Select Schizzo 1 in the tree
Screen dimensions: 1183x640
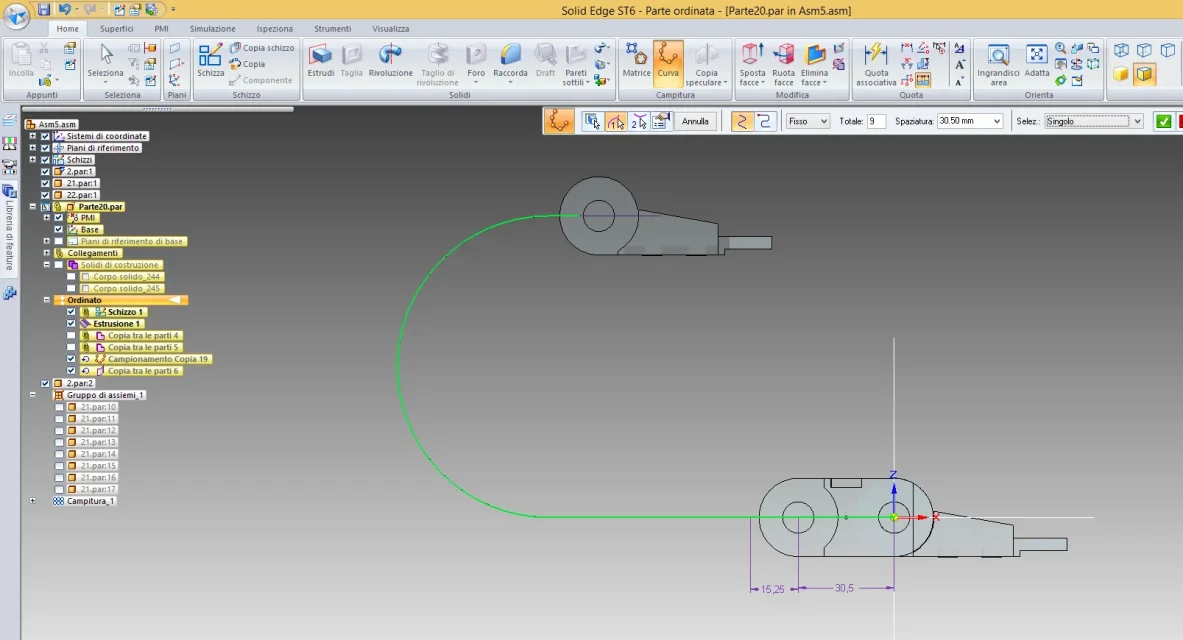point(125,312)
